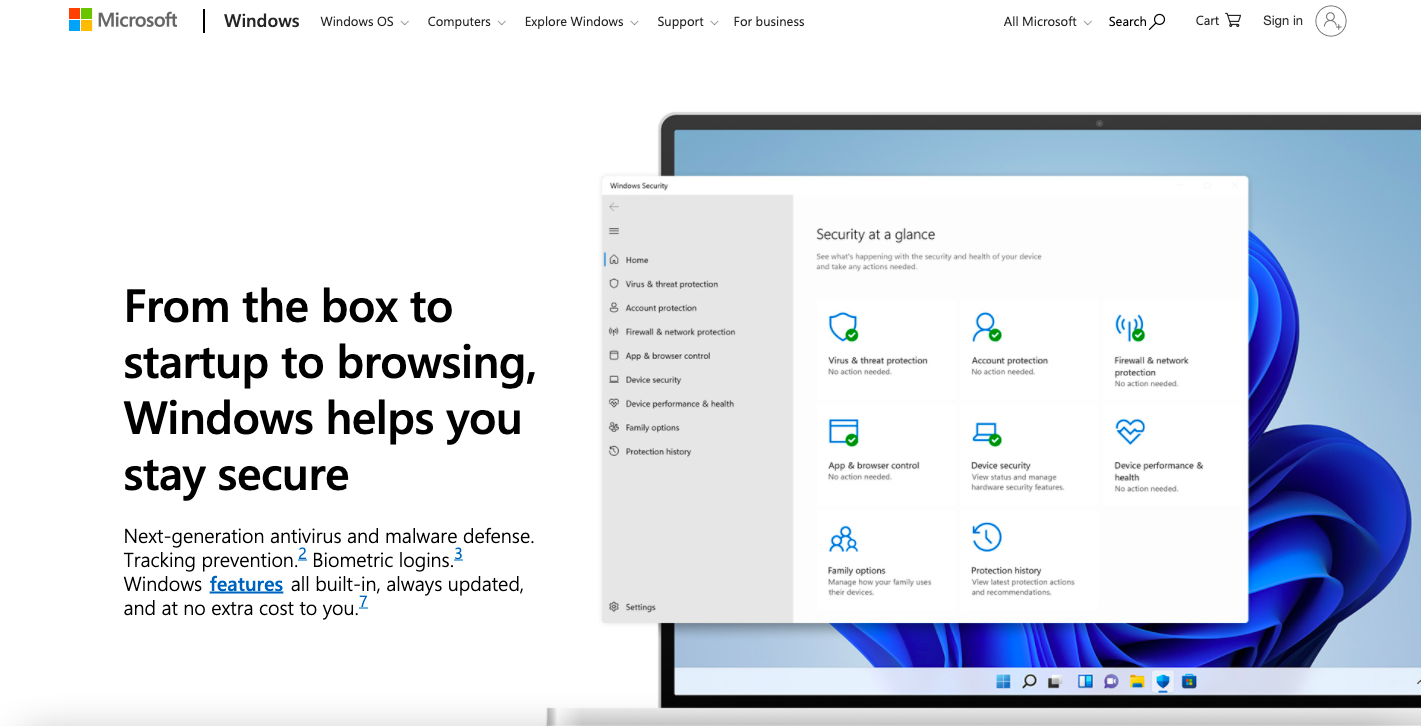Click the taskbar Search magnifier icon
Screen dimensions: 1421x726
[1029, 682]
